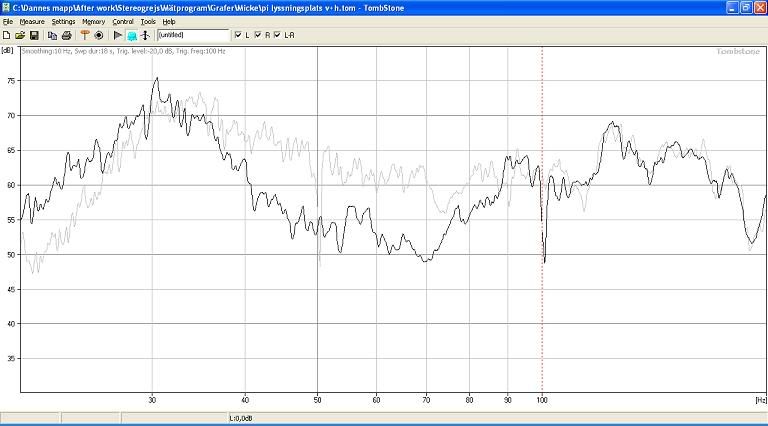Click the round record toolbar icon
This screenshot has height=426, width=768.
coord(99,35)
